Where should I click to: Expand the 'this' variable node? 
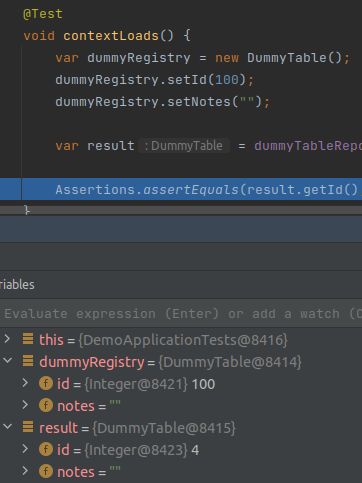click(x=7, y=339)
